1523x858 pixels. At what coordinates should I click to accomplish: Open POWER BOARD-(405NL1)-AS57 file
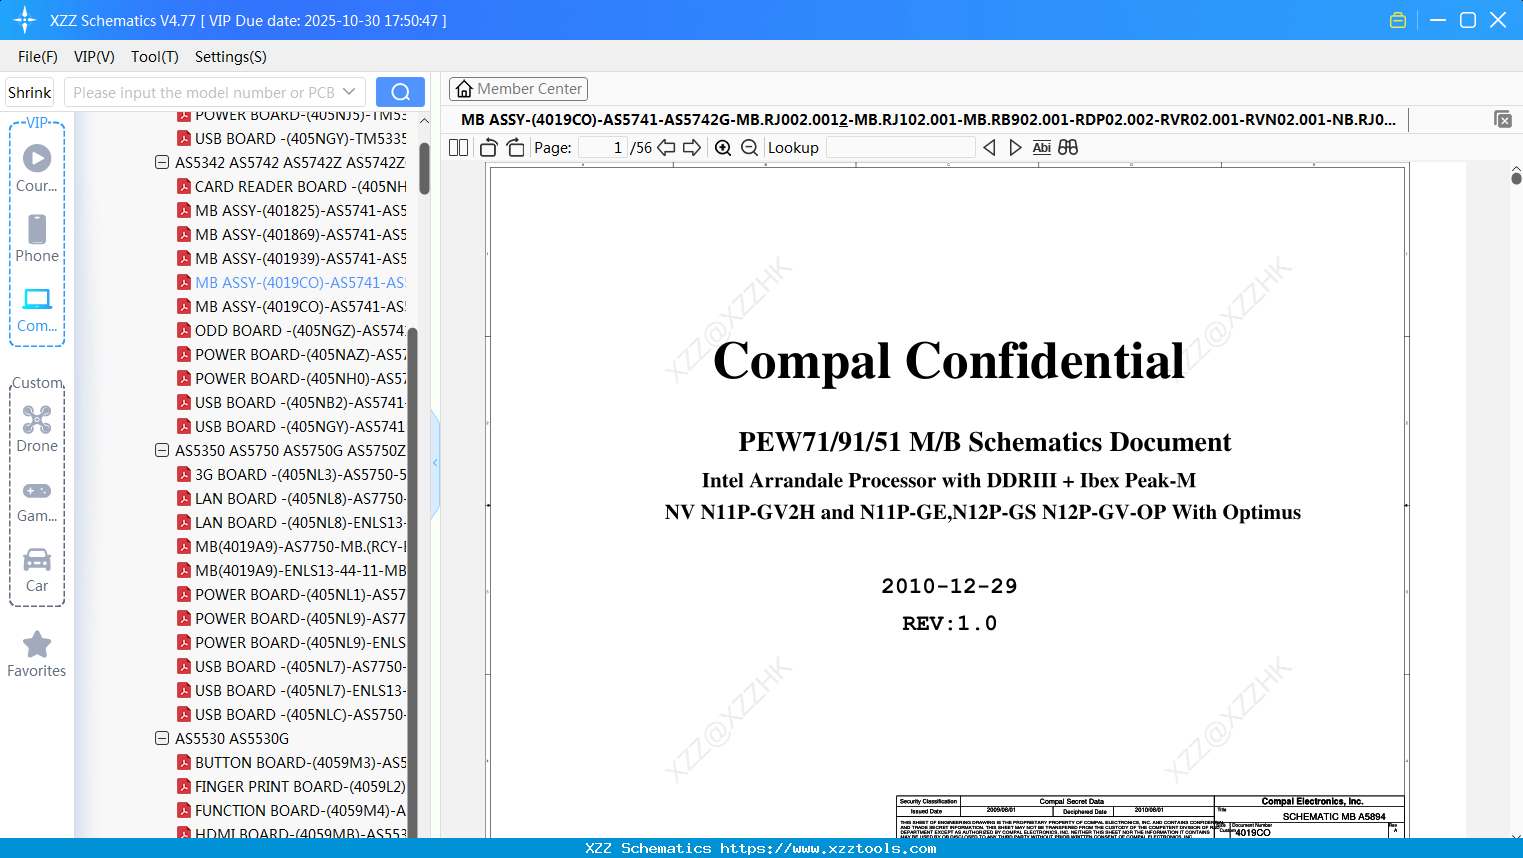point(292,594)
